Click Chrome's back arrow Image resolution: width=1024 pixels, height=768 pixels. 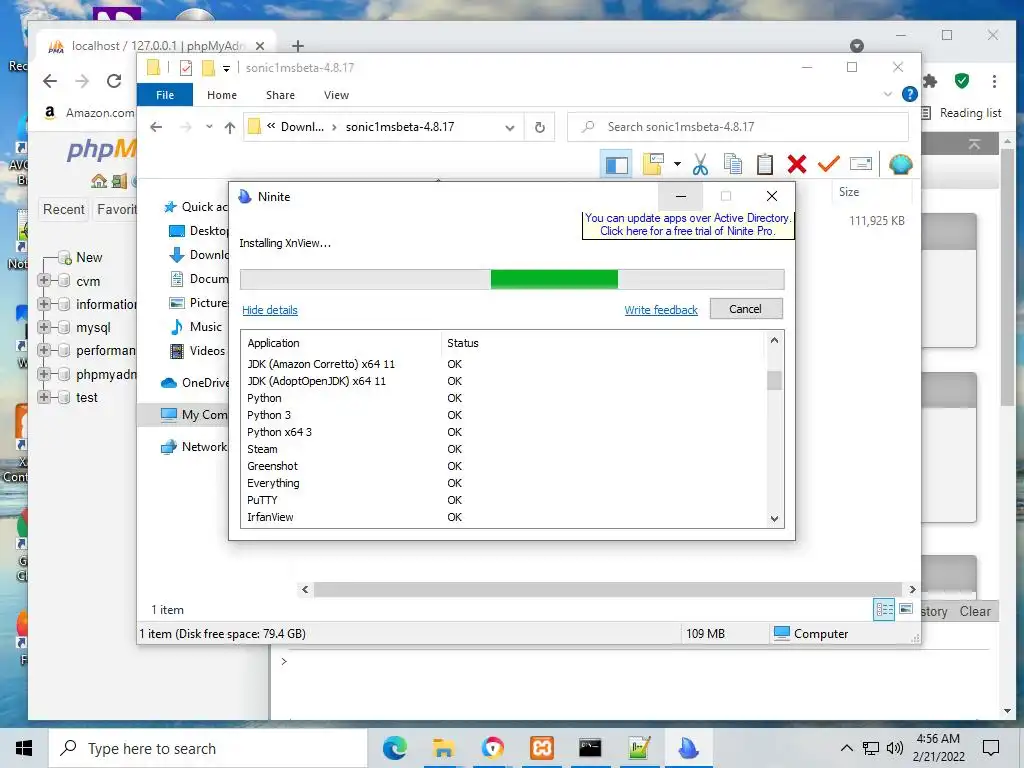click(50, 81)
